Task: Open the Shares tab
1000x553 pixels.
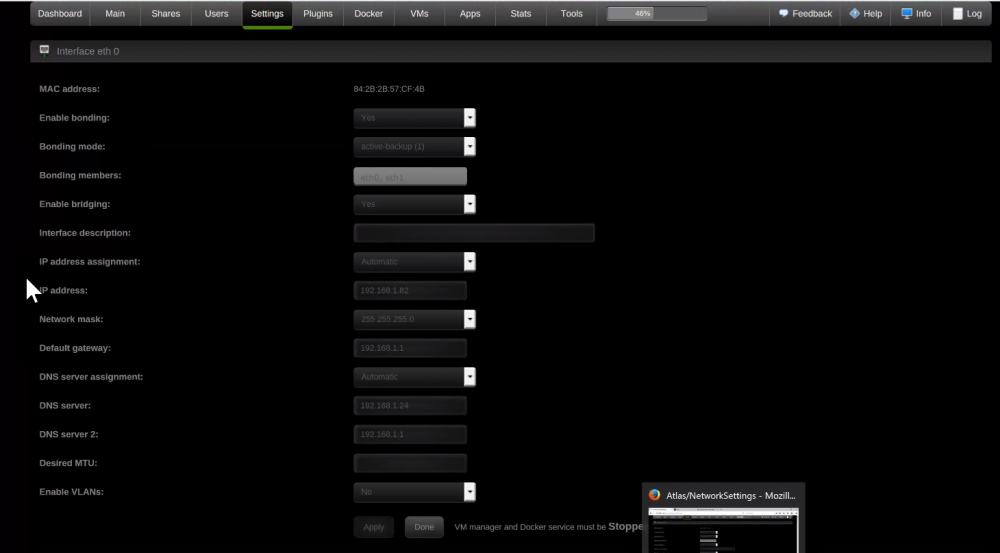Action: [x=166, y=13]
